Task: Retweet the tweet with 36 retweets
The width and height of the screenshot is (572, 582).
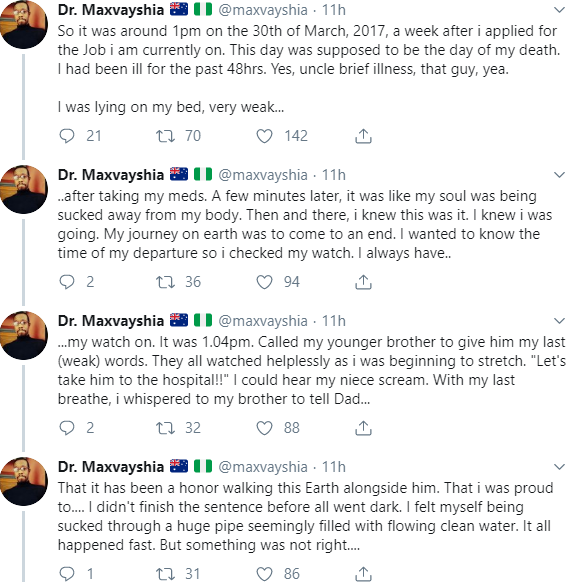Action: 165,282
